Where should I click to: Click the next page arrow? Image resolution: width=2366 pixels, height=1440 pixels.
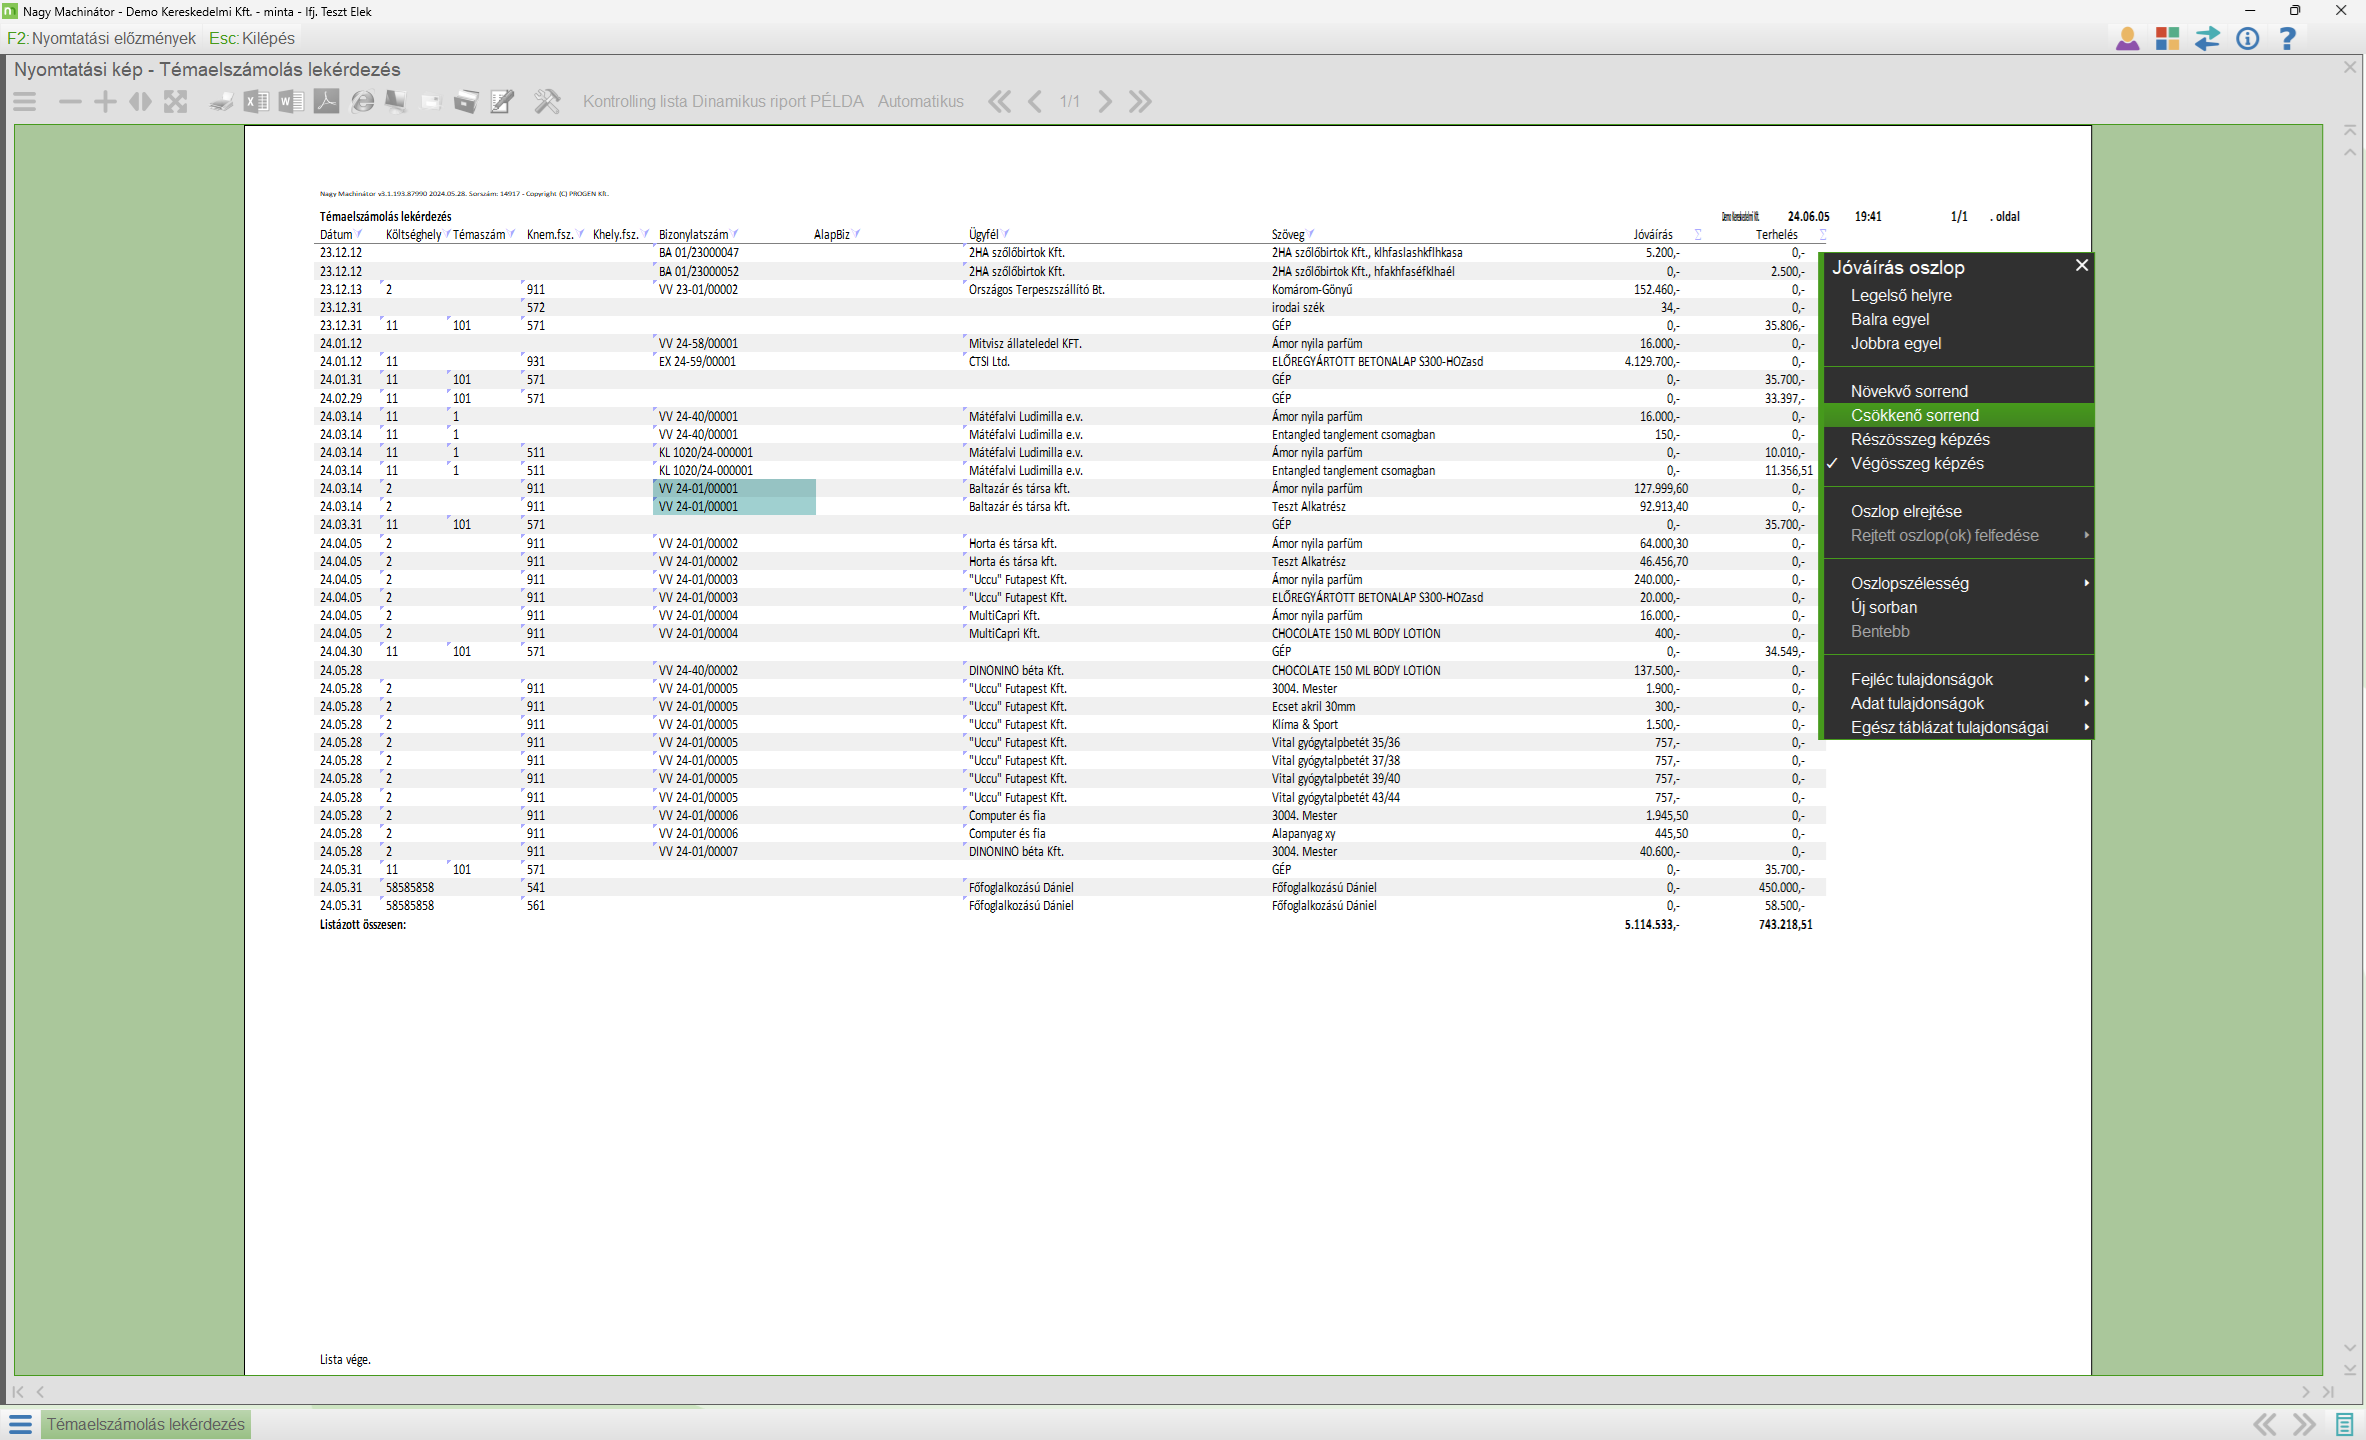click(1104, 101)
